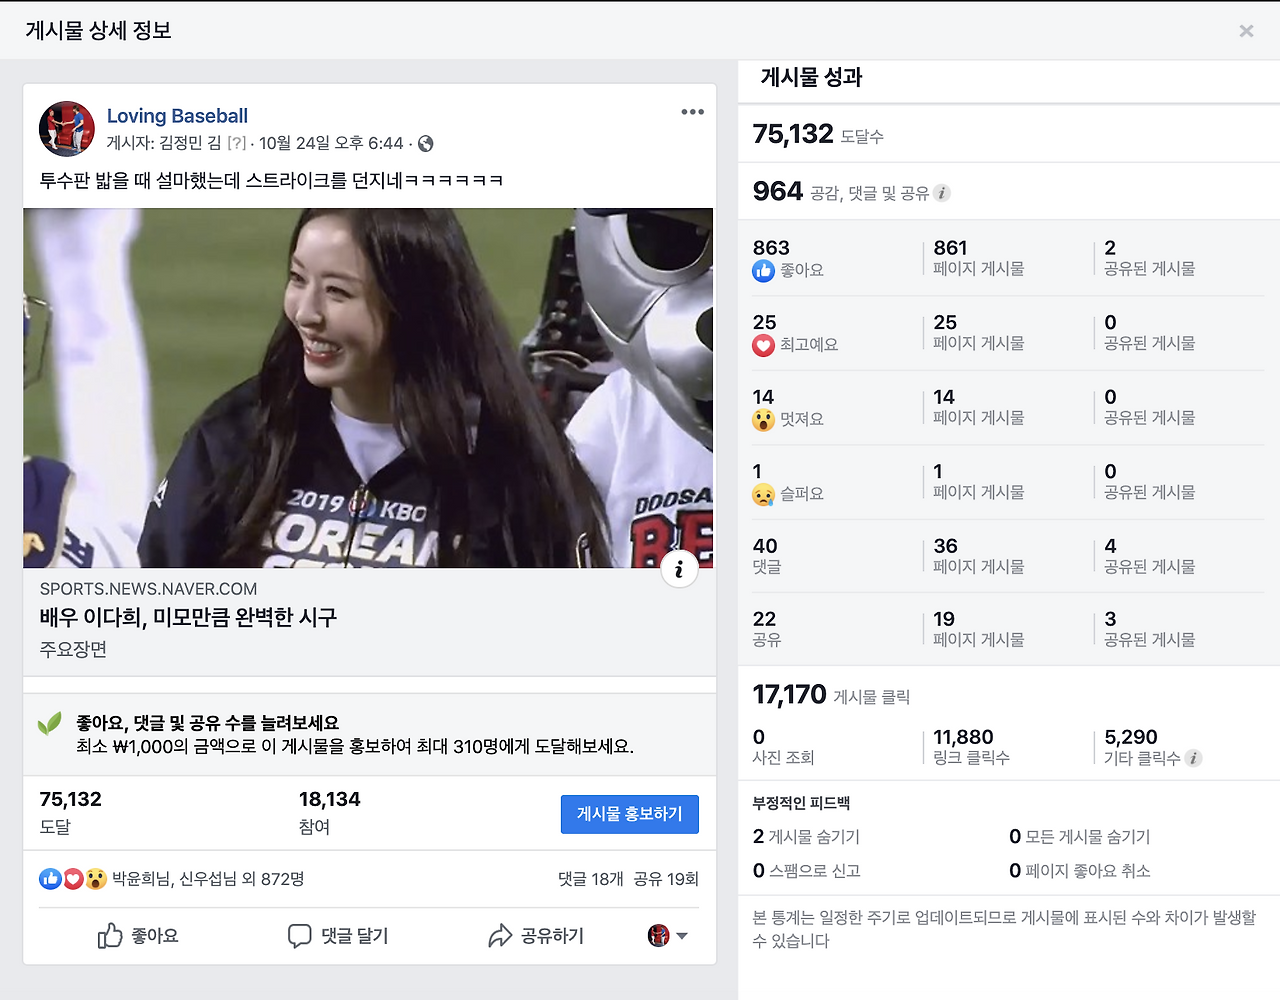Expand the profile avatar dropdown chevron
This screenshot has height=1000, width=1280.
click(x=684, y=937)
